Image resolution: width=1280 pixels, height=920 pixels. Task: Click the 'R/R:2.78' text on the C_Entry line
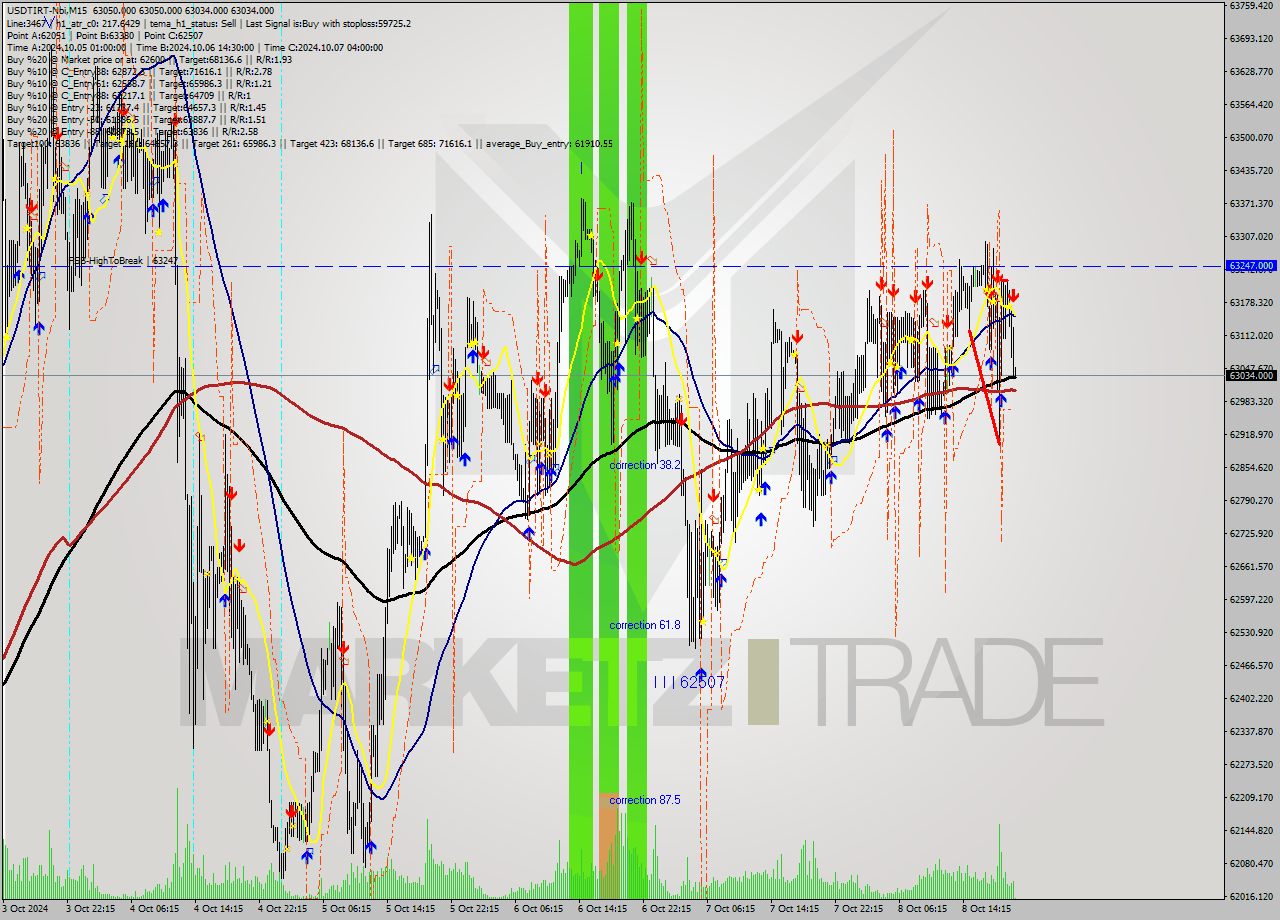pyautogui.click(x=253, y=71)
